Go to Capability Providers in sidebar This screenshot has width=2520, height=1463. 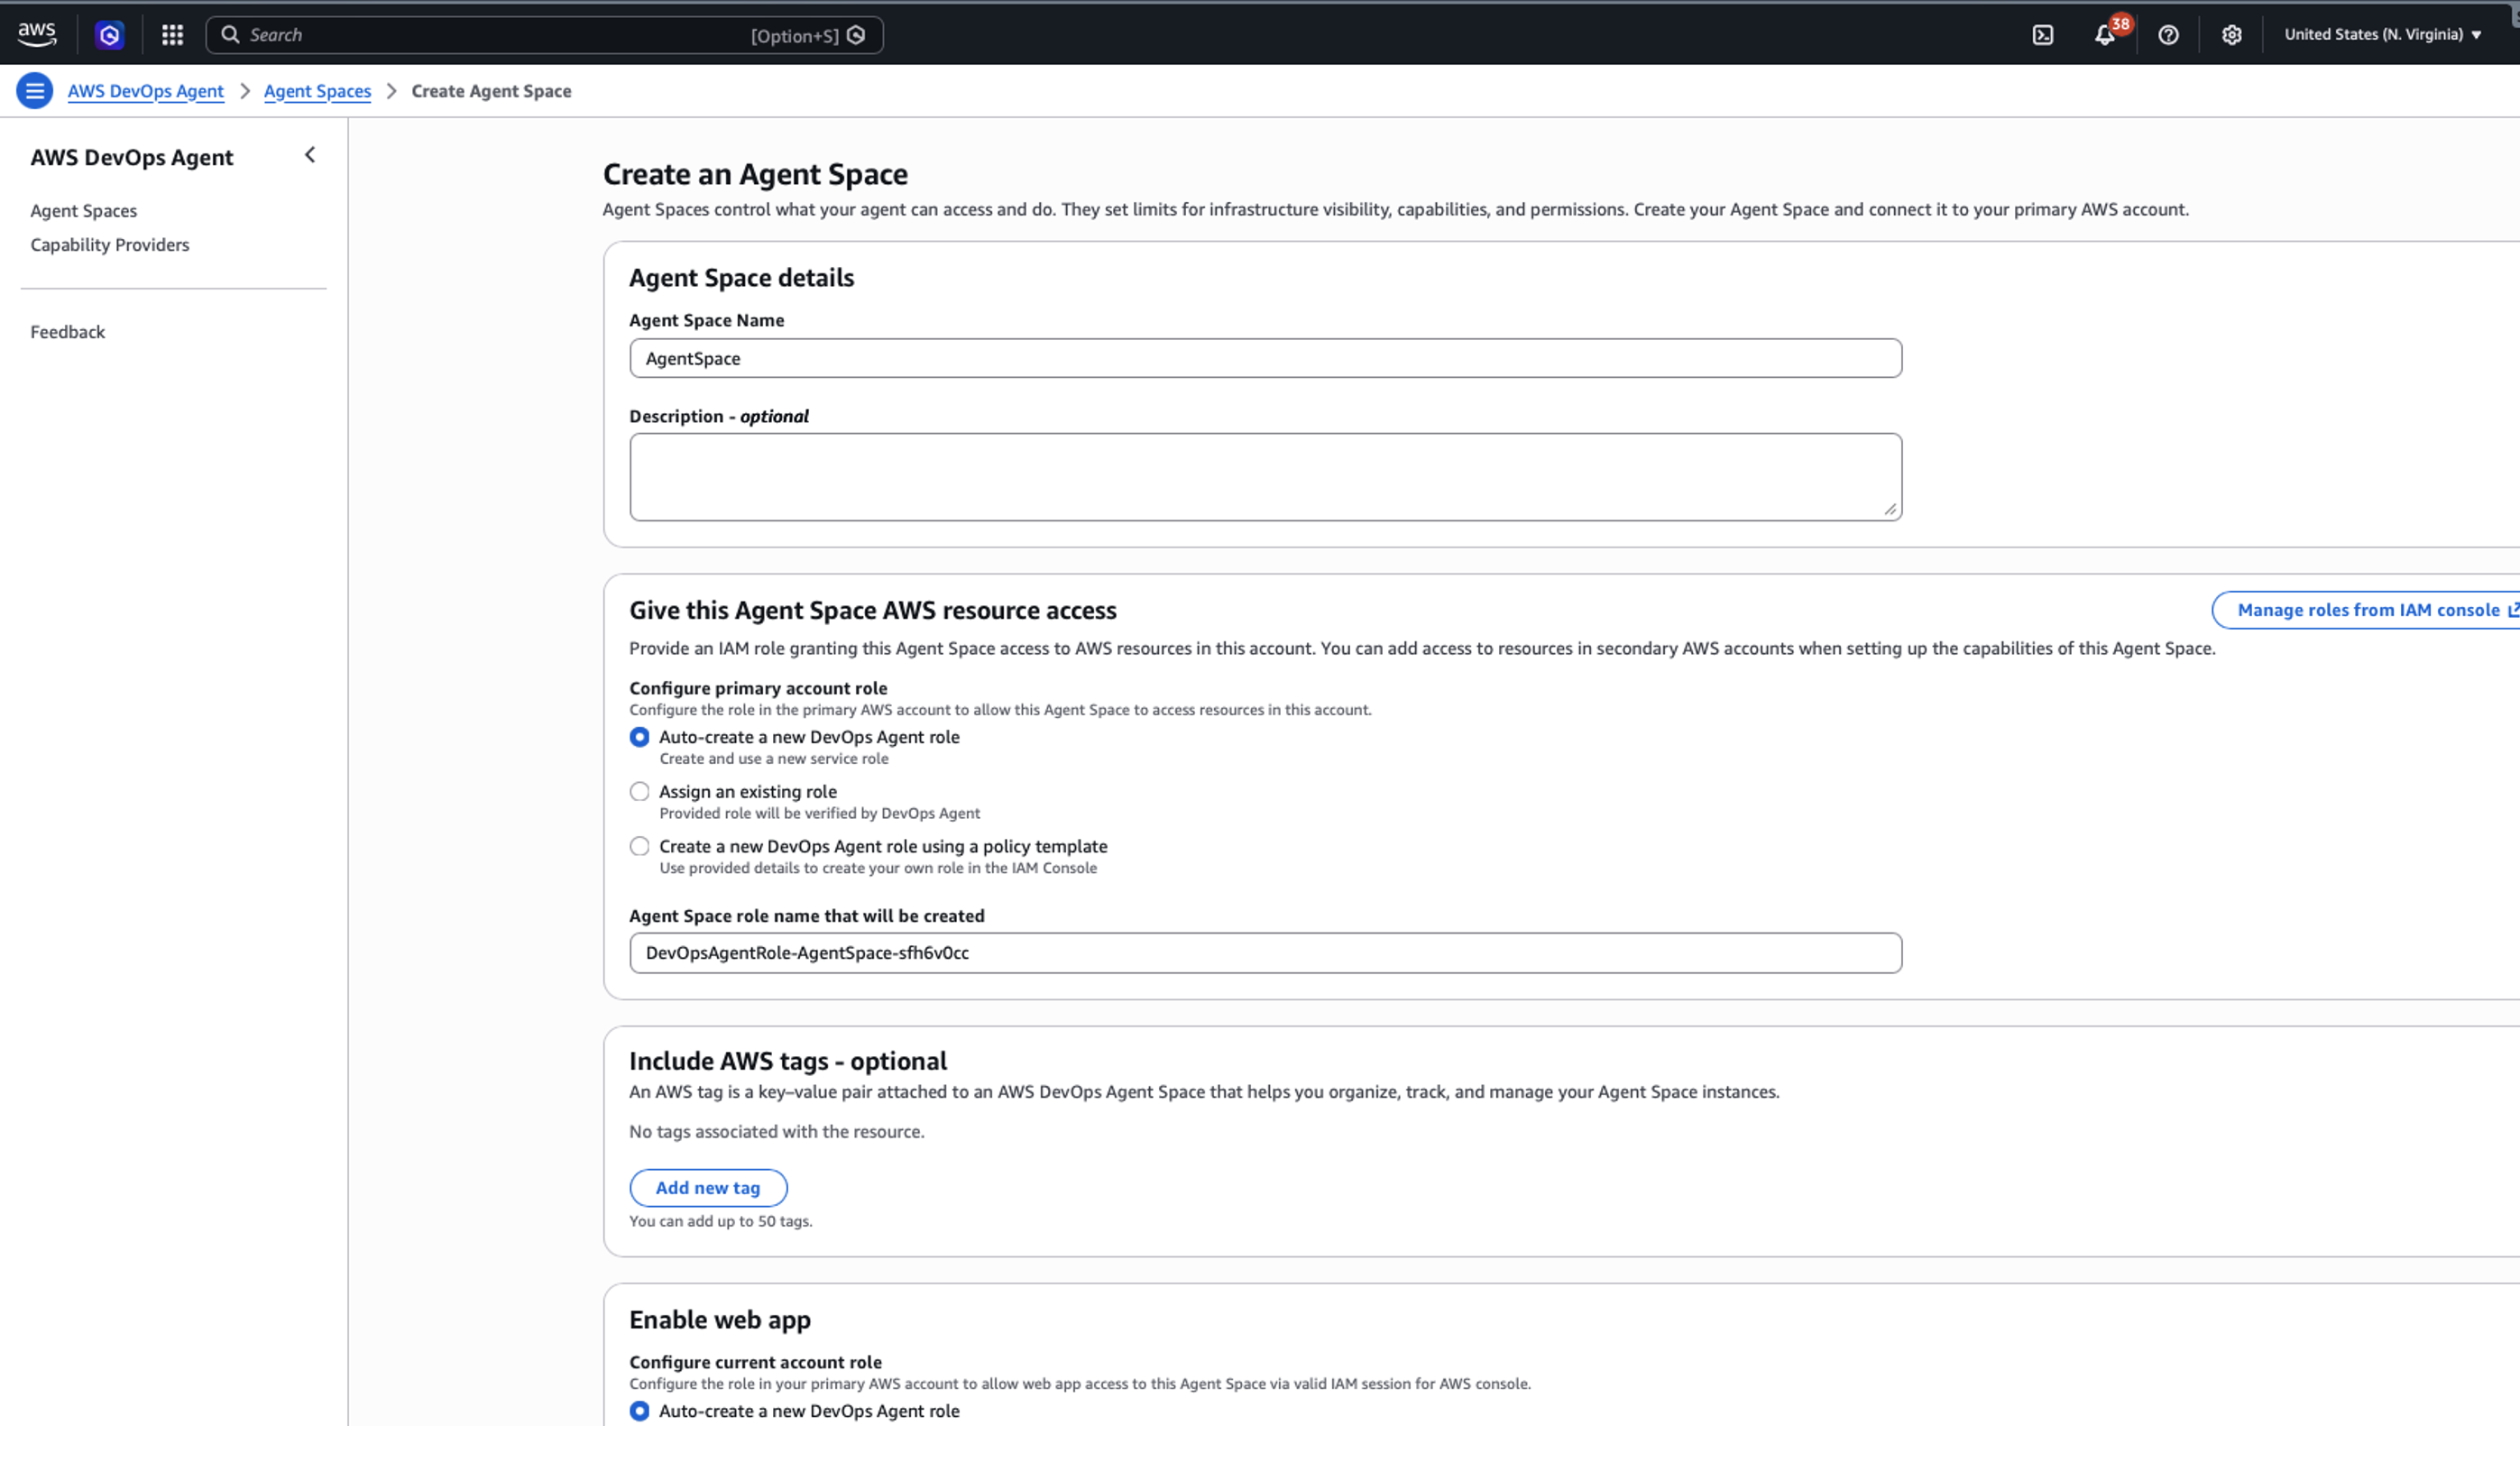[110, 245]
